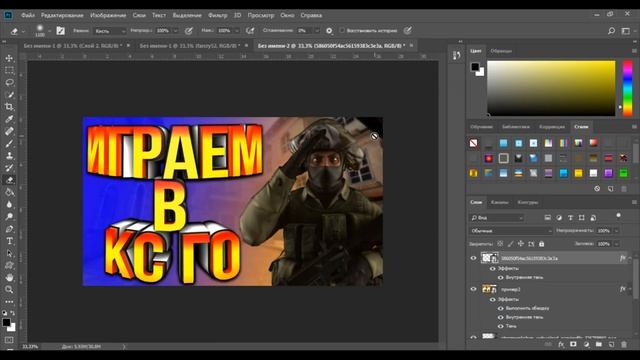Screen dimensions: 640x360
Task: Click the zoom percentage field in status bar
Action: point(30,347)
